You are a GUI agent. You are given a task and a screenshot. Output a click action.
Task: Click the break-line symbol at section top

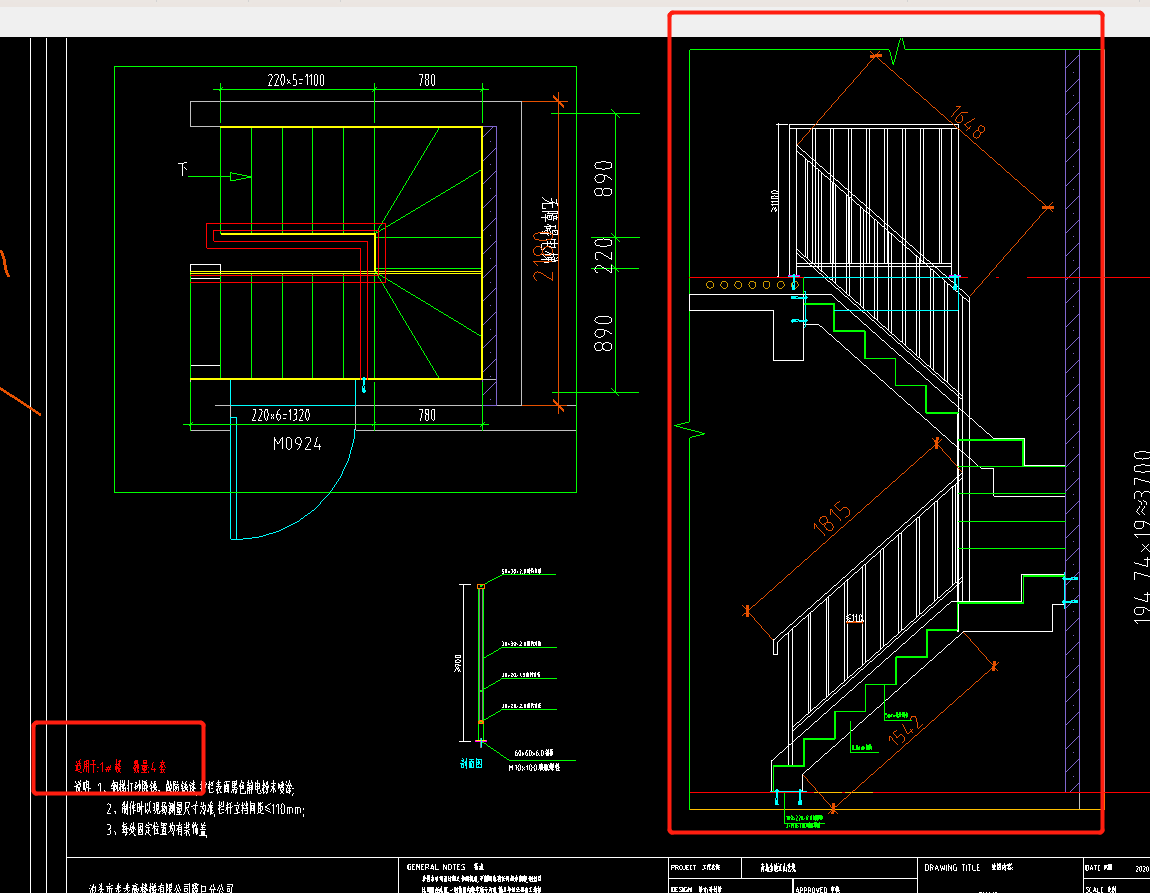point(898,51)
